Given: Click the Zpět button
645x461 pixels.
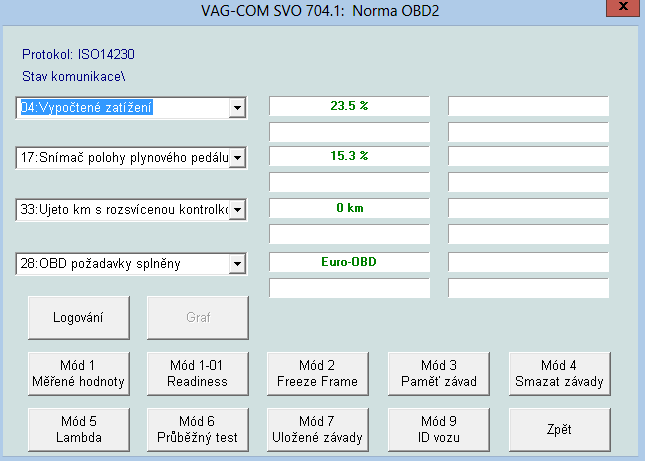Looking at the screenshot, I should (559, 429).
